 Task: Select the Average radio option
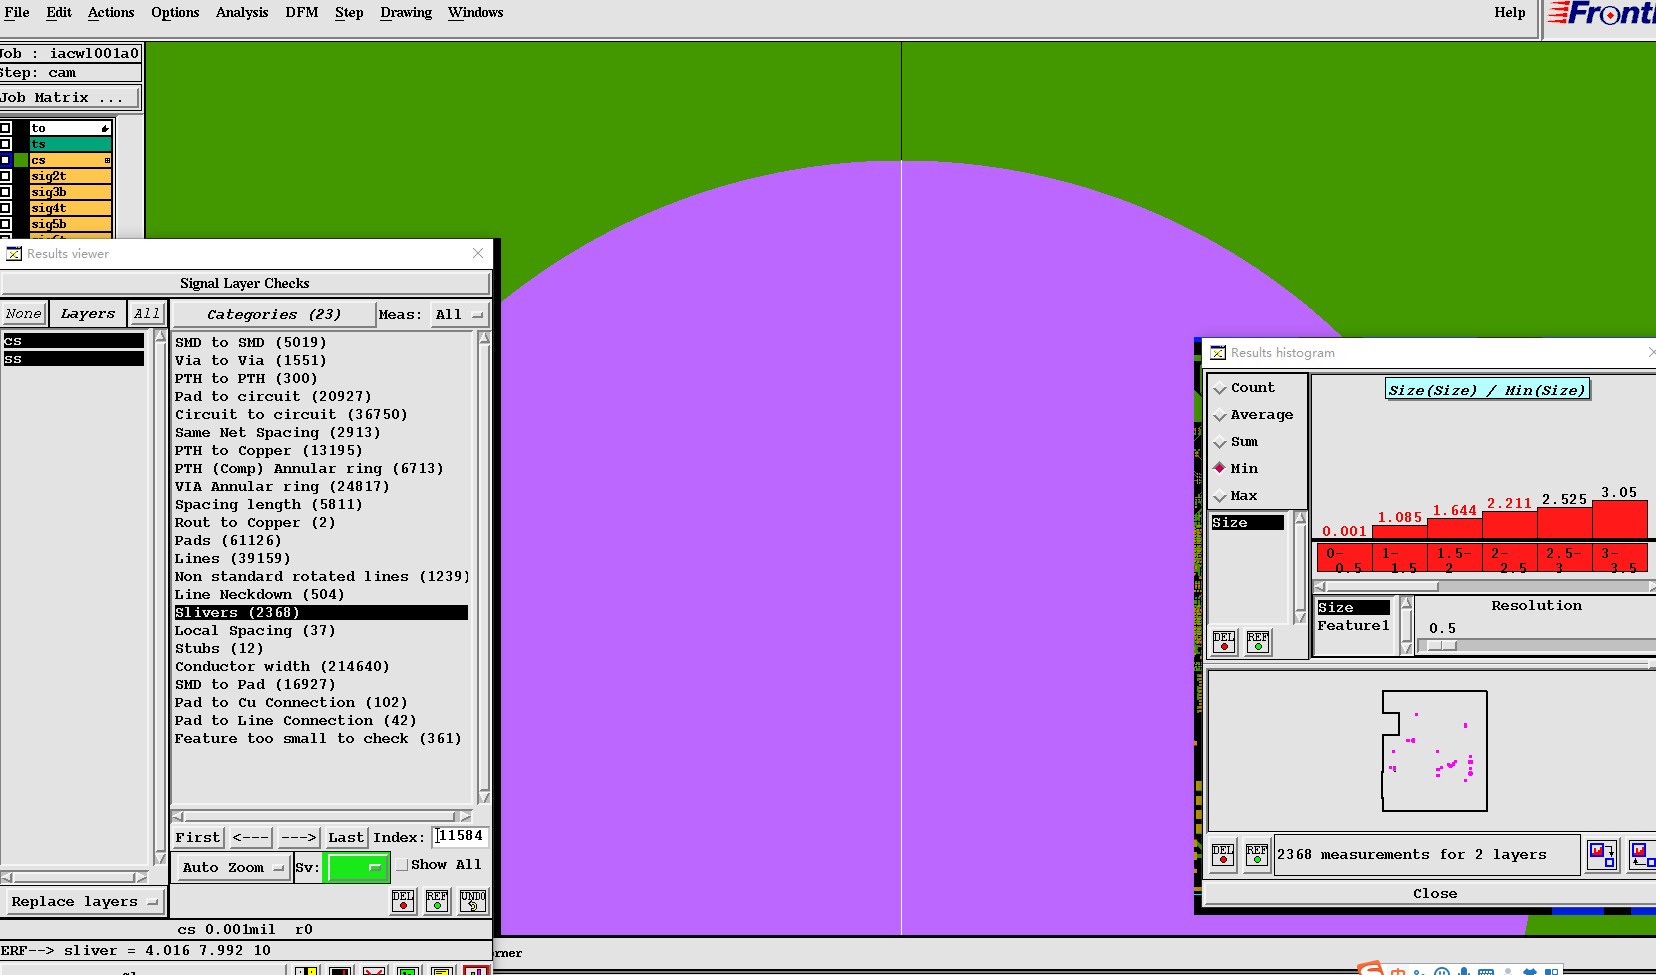coord(1220,415)
